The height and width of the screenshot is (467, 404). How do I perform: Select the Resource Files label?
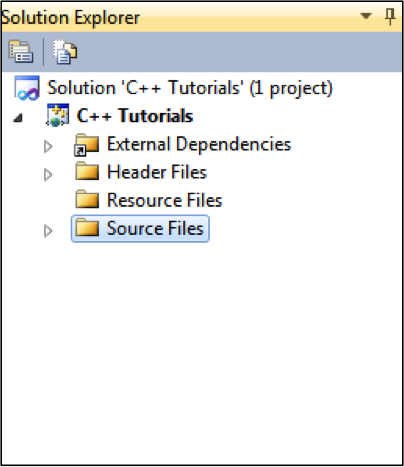coord(164,200)
